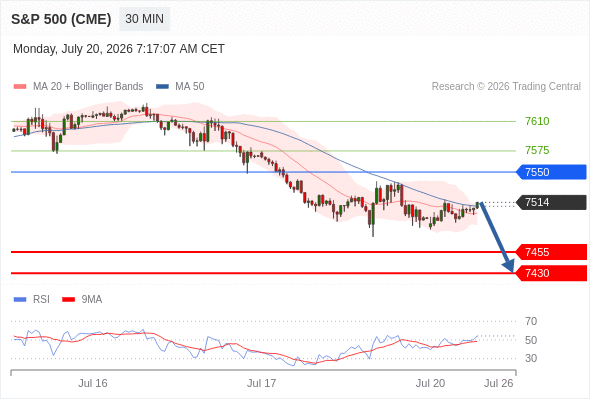Click the Jul 26 date marker
The height and width of the screenshot is (400, 590).
tap(498, 383)
